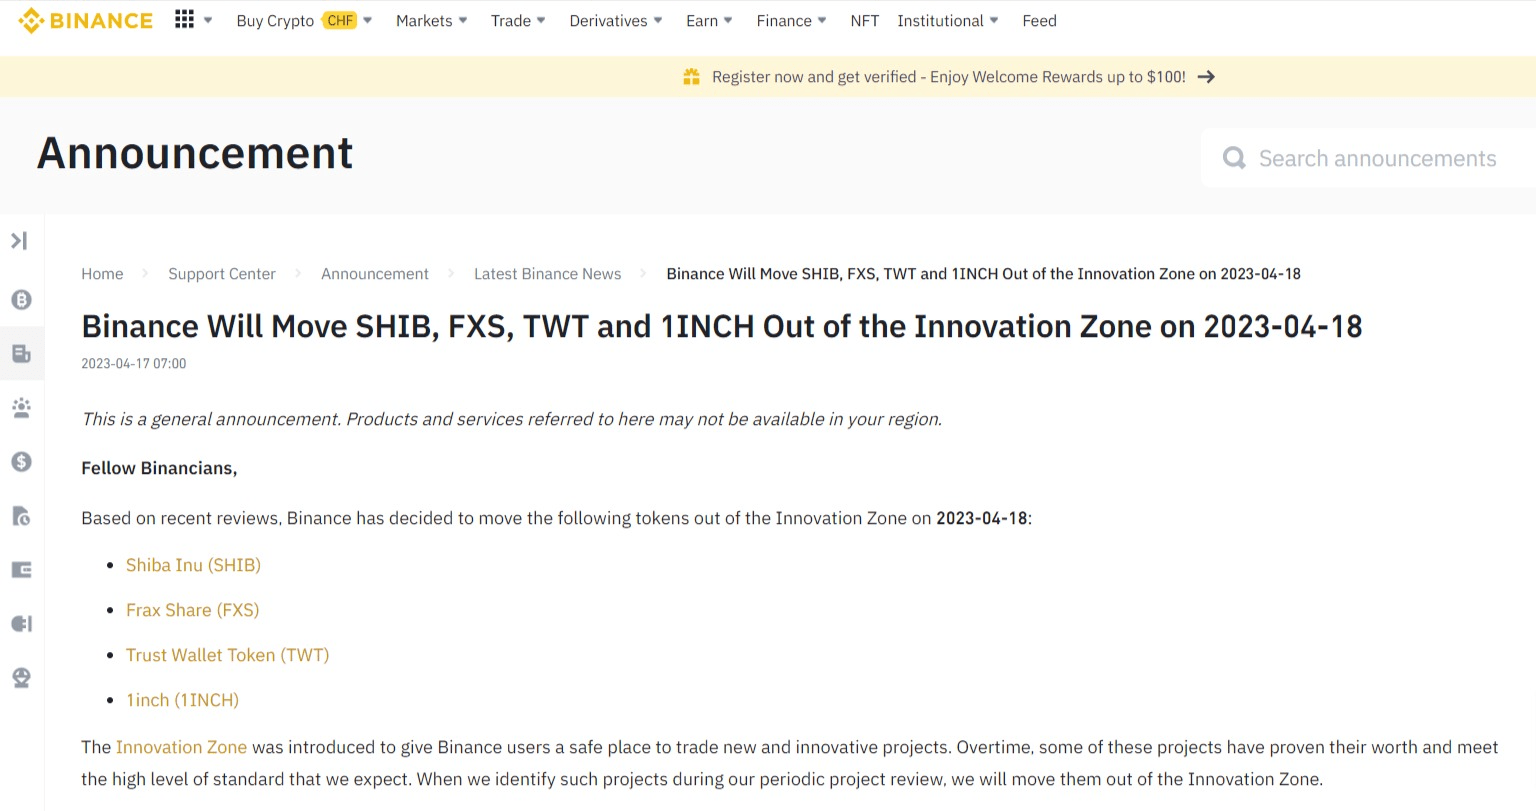Go to the Announcement breadcrumb
This screenshot has height=811, width=1536.
tap(375, 273)
